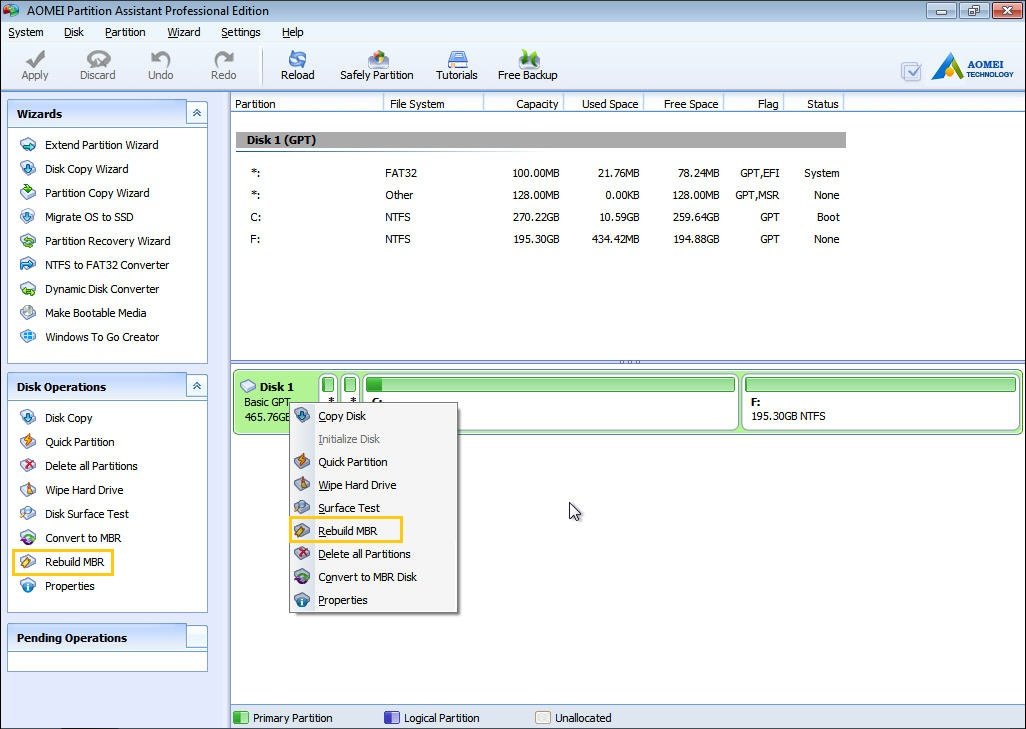Click the Free Backup toolbar icon
The width and height of the screenshot is (1026, 729).
tap(527, 65)
